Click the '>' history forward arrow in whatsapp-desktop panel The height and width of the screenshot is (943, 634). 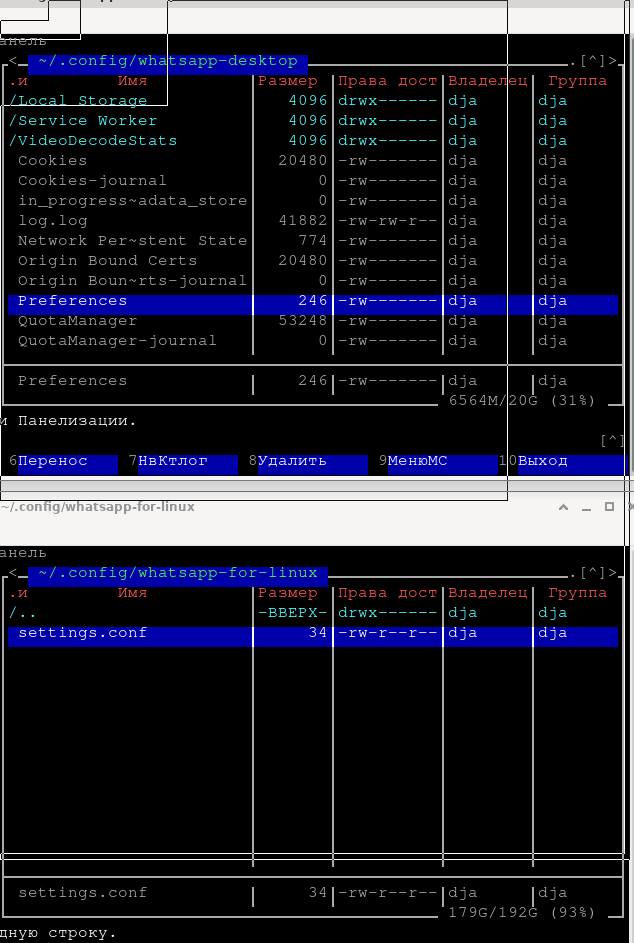click(612, 61)
